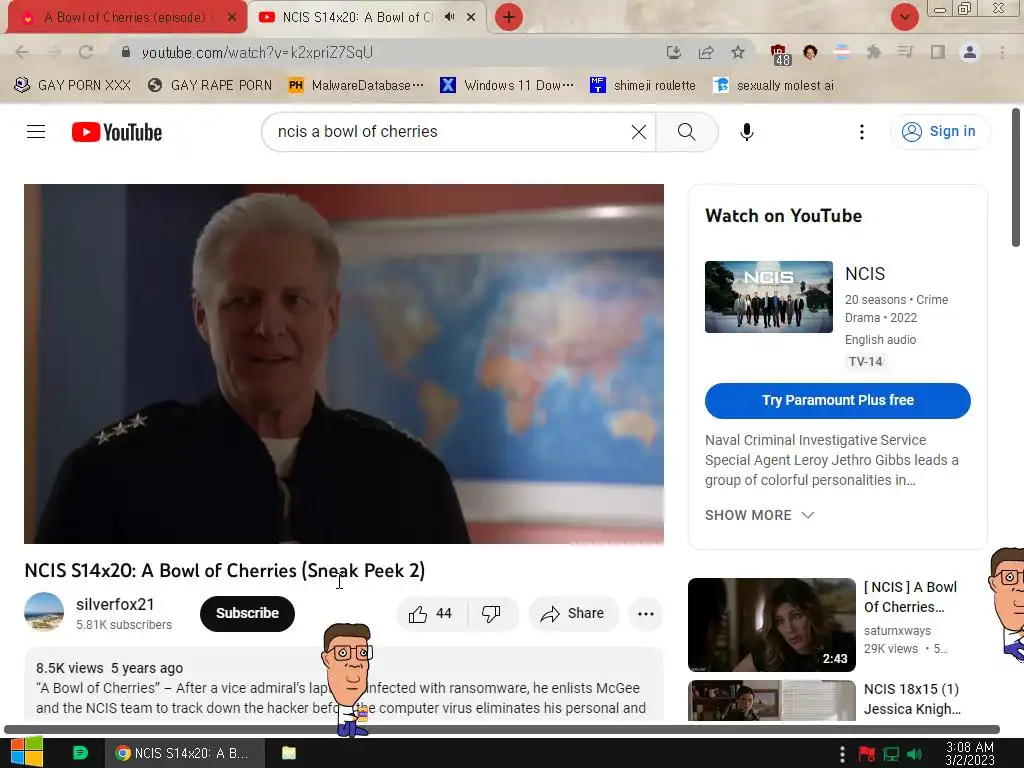Open the NCIS 18x15 video thumbnail
The image size is (1024, 768).
coord(771,700)
